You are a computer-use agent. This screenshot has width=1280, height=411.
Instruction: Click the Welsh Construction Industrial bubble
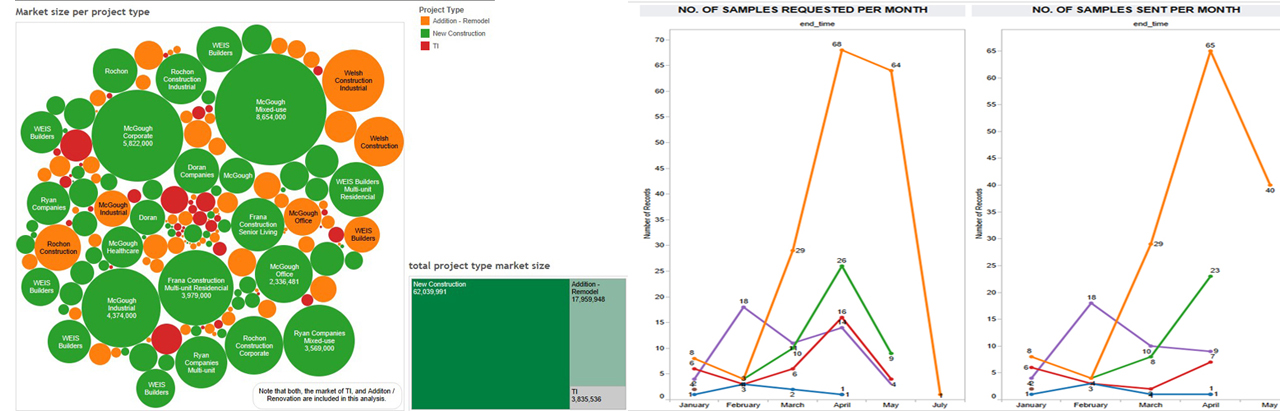pos(353,79)
